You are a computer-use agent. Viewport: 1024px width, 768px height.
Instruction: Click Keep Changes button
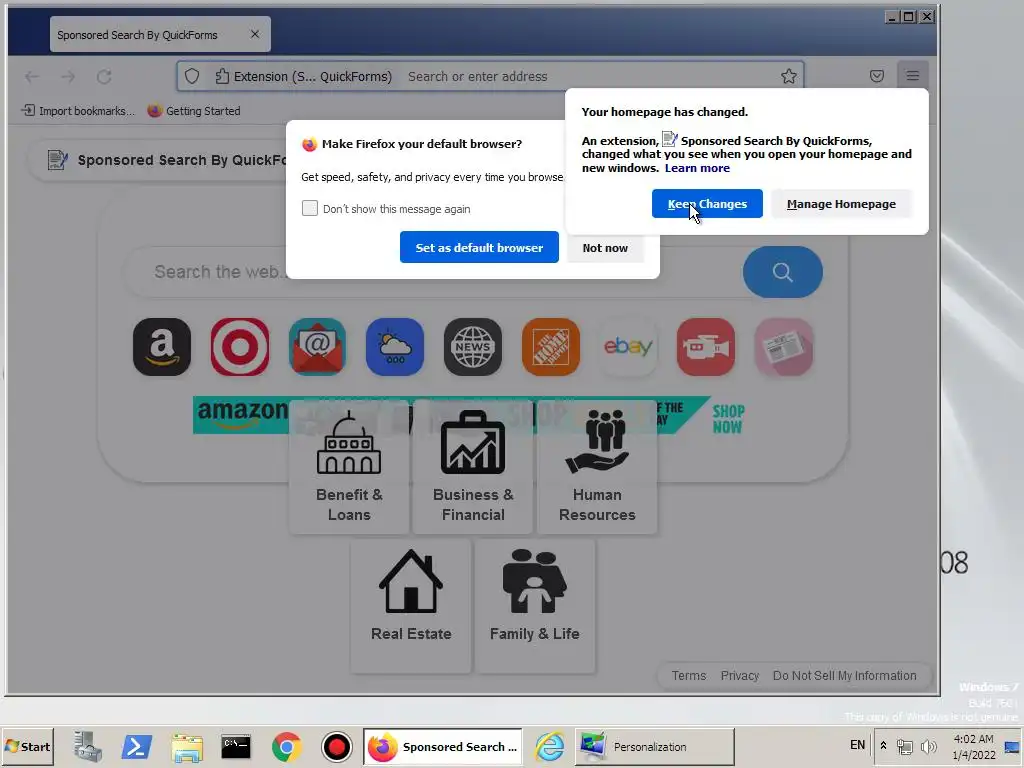pyautogui.click(x=707, y=204)
